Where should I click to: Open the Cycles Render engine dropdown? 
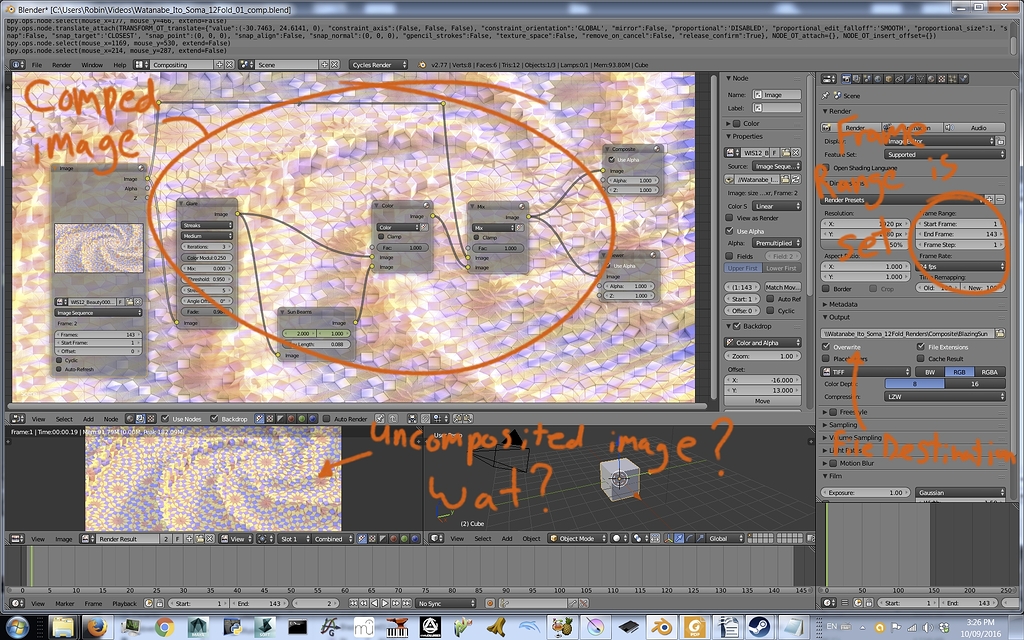pos(379,65)
